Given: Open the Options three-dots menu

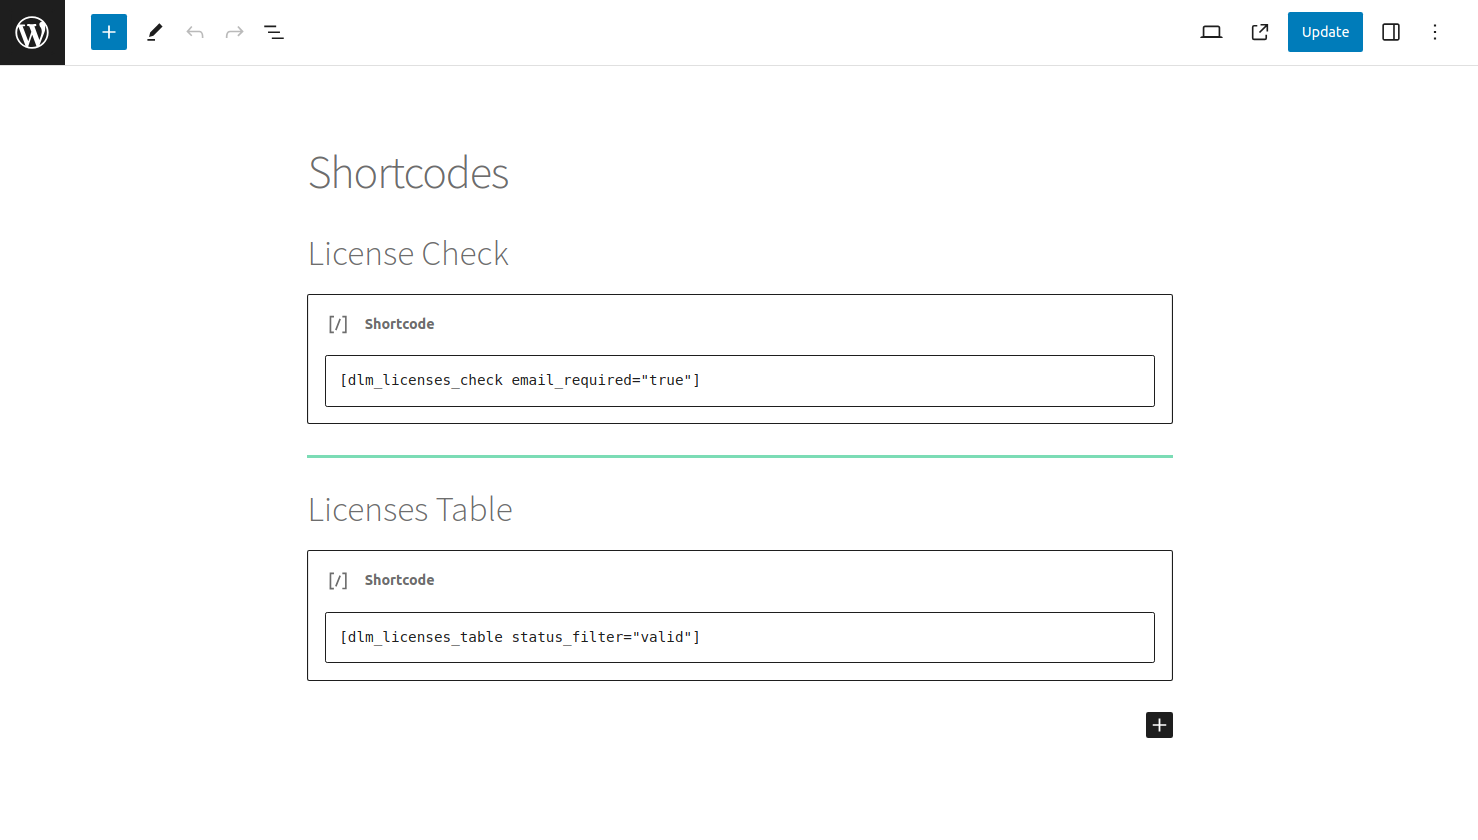Looking at the screenshot, I should [x=1434, y=32].
